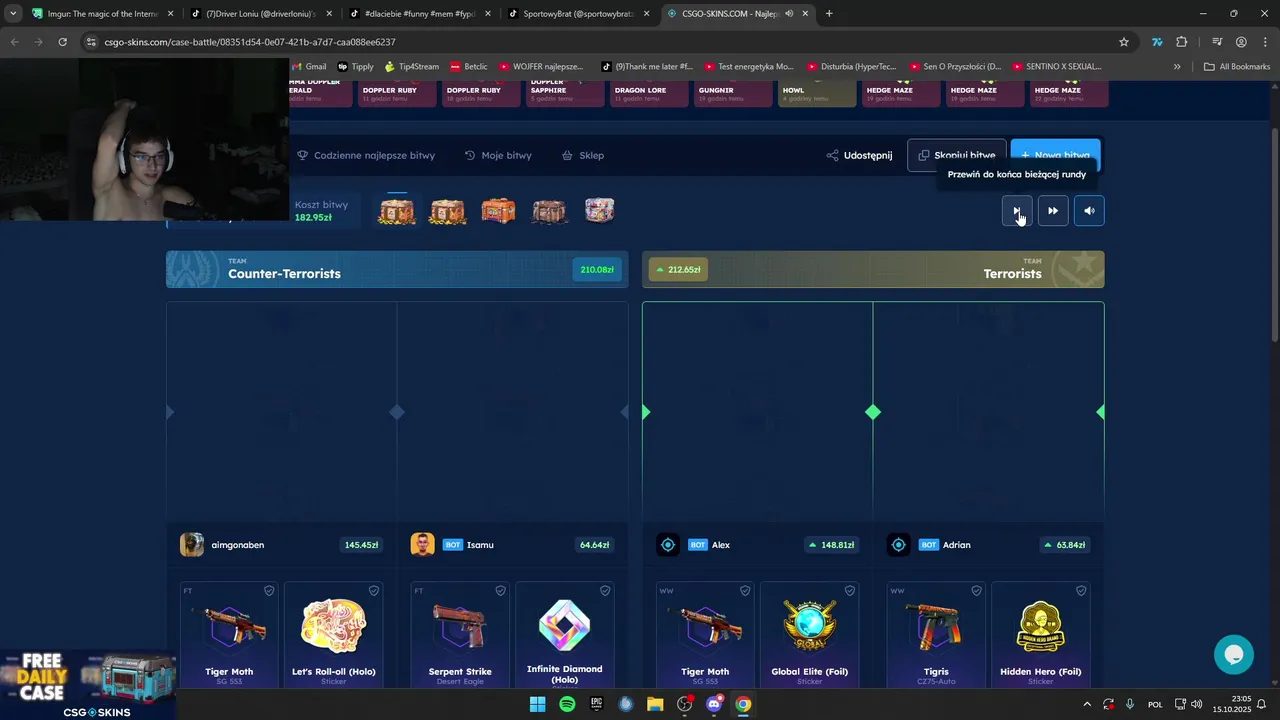The height and width of the screenshot is (720, 1280).
Task: Click the fairness shield on aimgonaben's Tiger Moth
Action: [x=269, y=591]
